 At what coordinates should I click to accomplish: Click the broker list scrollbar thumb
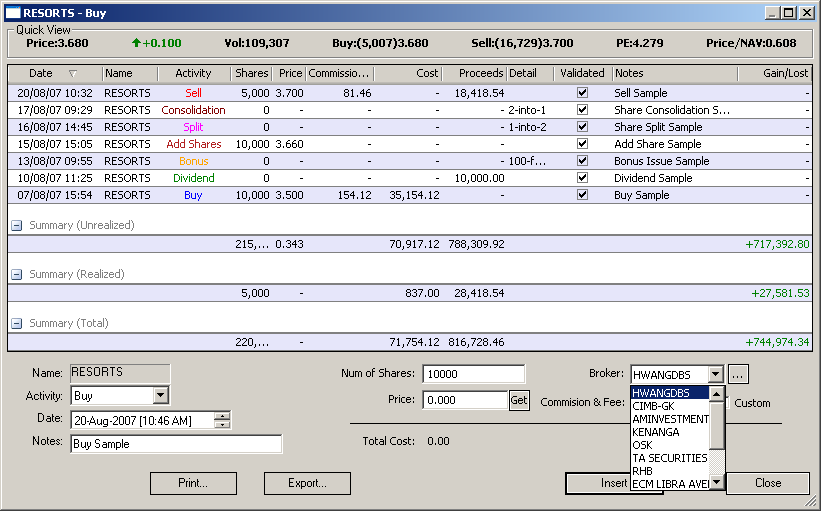pos(716,425)
